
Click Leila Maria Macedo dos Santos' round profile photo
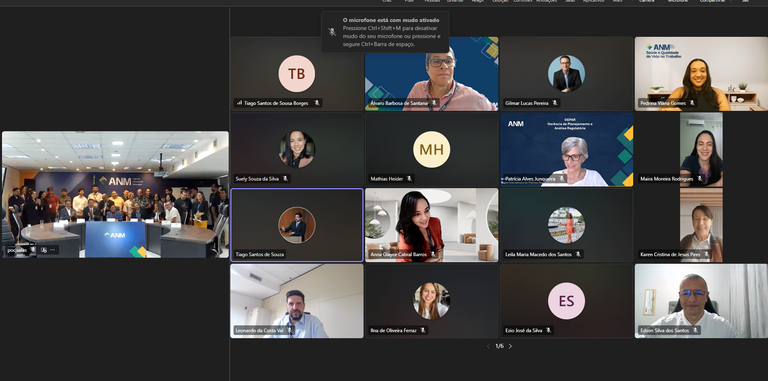click(566, 225)
